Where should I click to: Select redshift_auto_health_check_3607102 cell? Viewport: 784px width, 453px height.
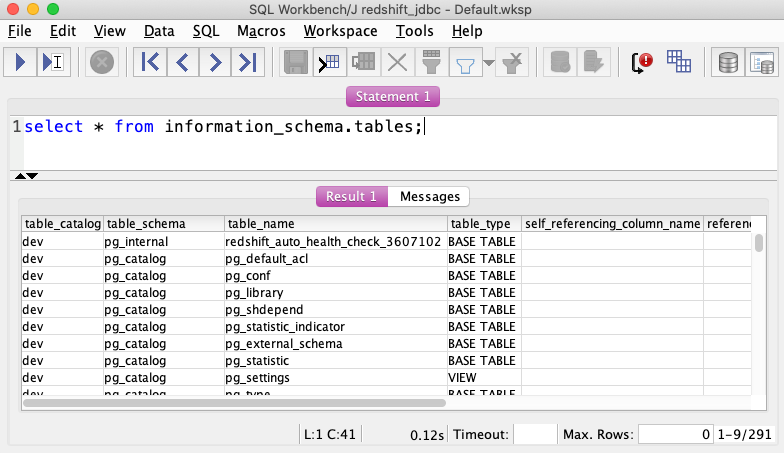tap(336, 242)
